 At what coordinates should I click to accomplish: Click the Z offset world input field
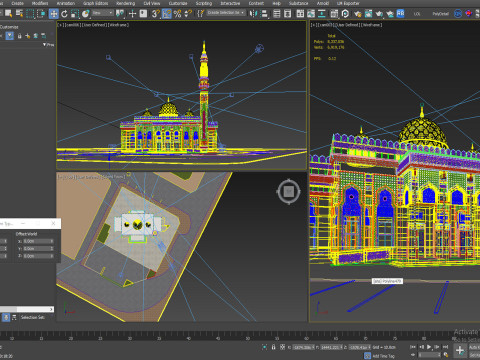click(38, 256)
